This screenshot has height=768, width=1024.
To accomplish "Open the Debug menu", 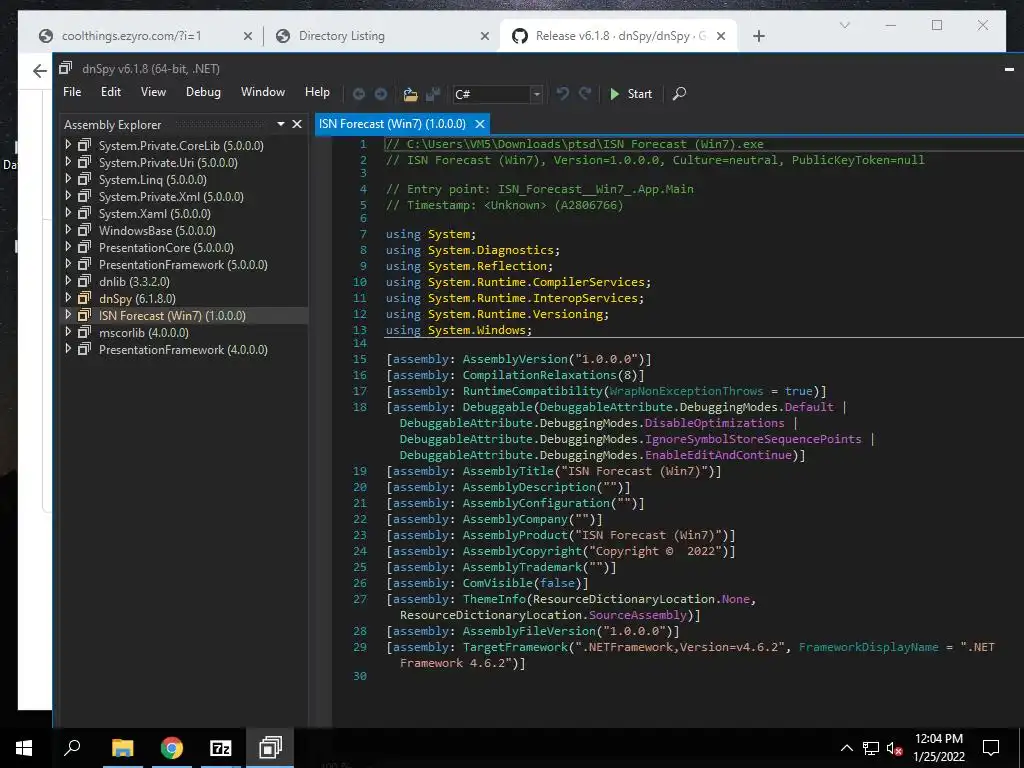I will tap(203, 92).
